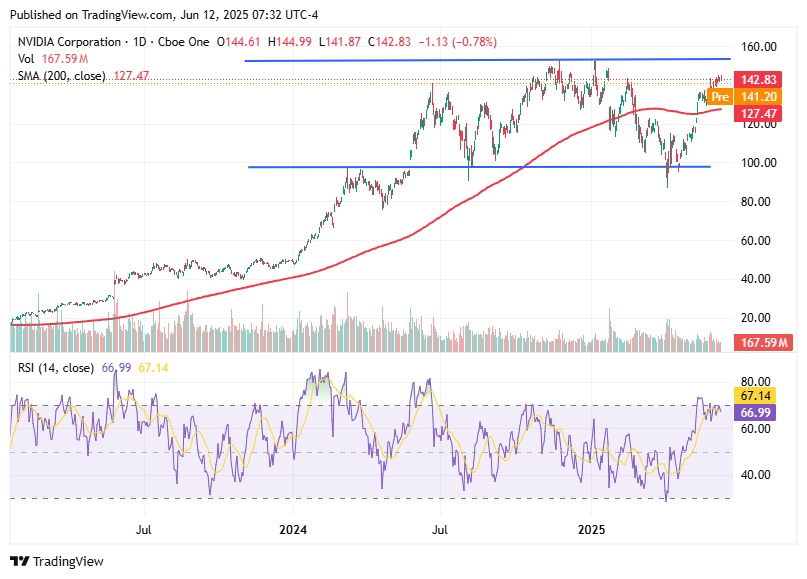This screenshot has width=807, height=579.
Task: Click the high value H144.99
Action: pyautogui.click(x=290, y=42)
